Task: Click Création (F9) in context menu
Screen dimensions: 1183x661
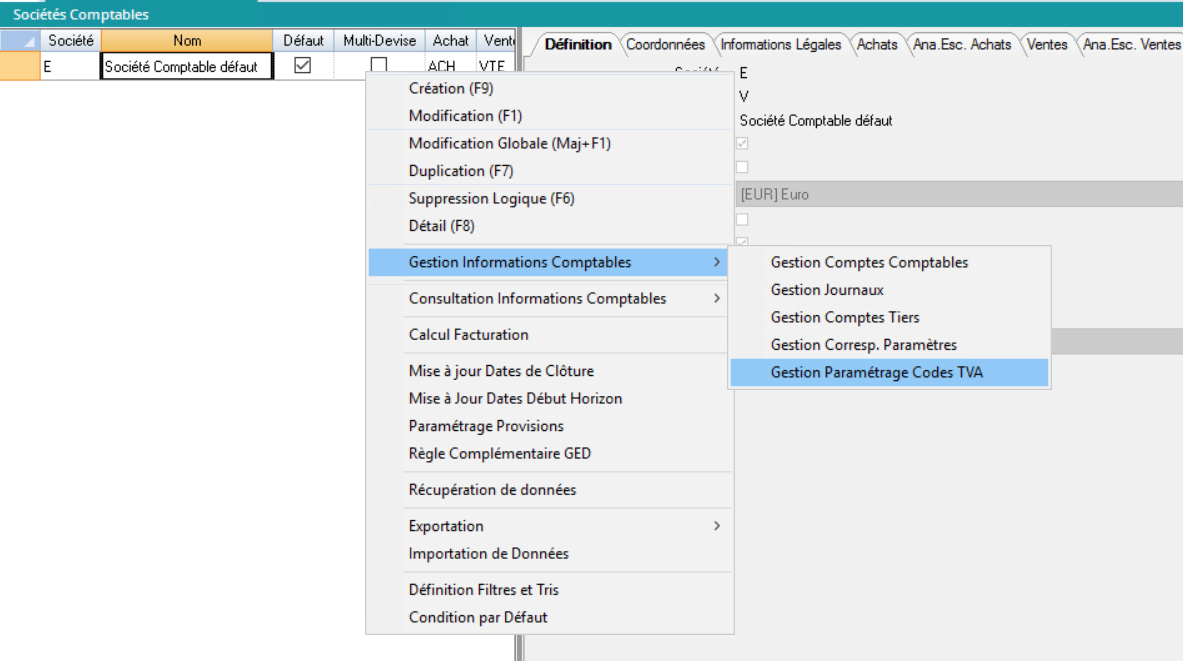Action: click(x=450, y=88)
